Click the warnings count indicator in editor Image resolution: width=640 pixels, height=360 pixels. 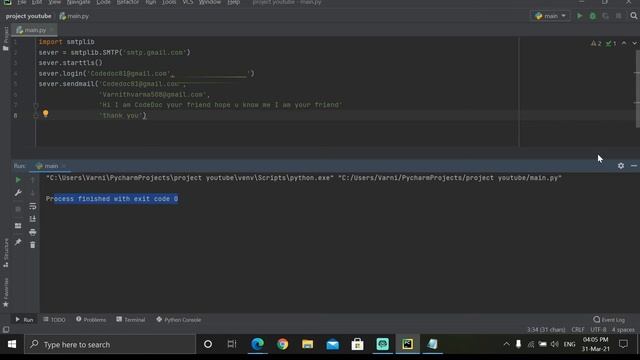pyautogui.click(x=596, y=43)
